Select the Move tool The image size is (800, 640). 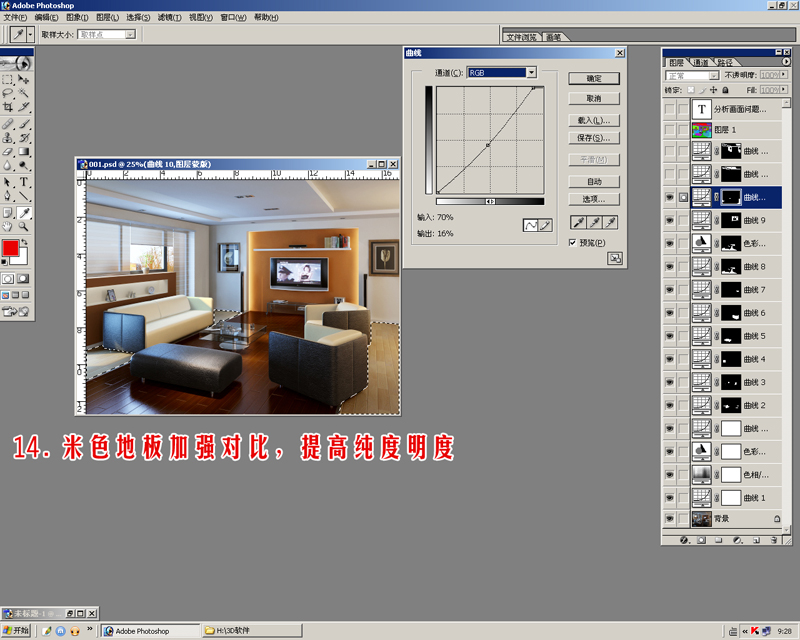point(23,80)
